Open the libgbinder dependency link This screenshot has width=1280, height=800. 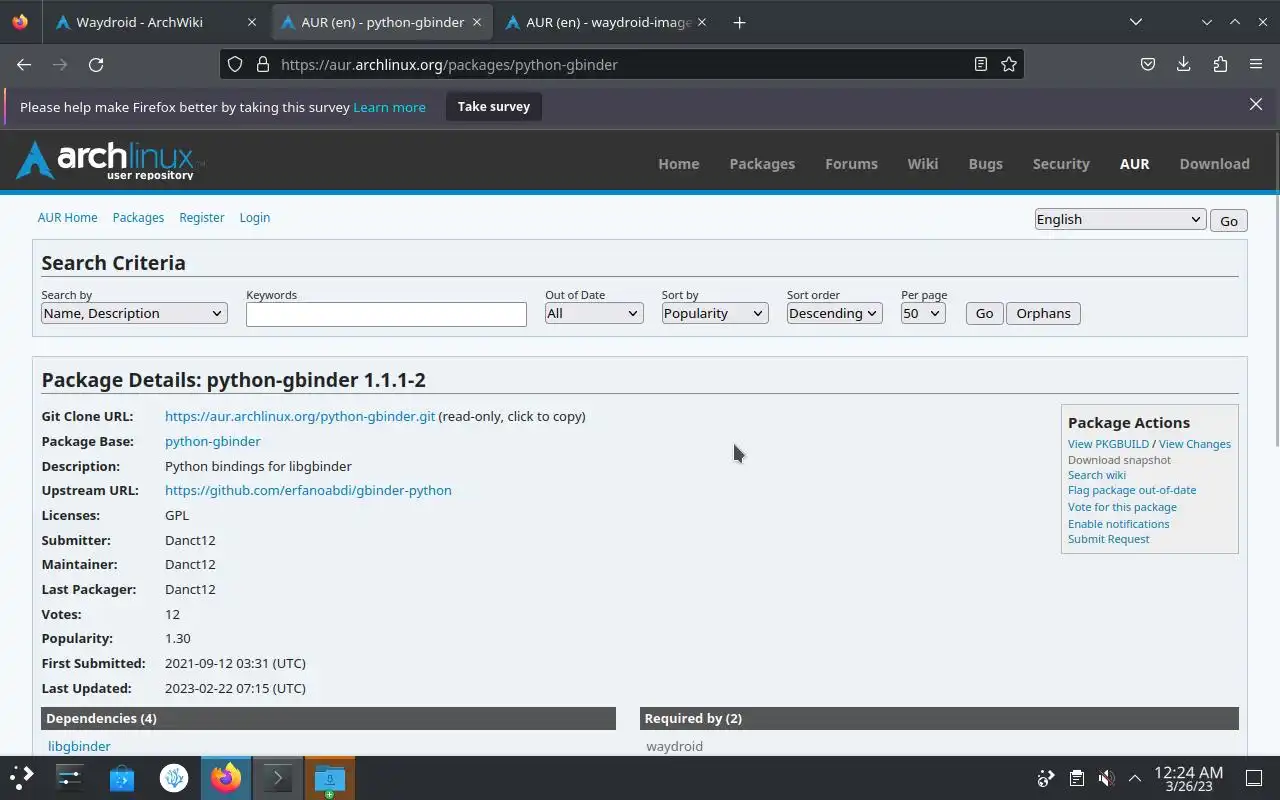tap(79, 746)
